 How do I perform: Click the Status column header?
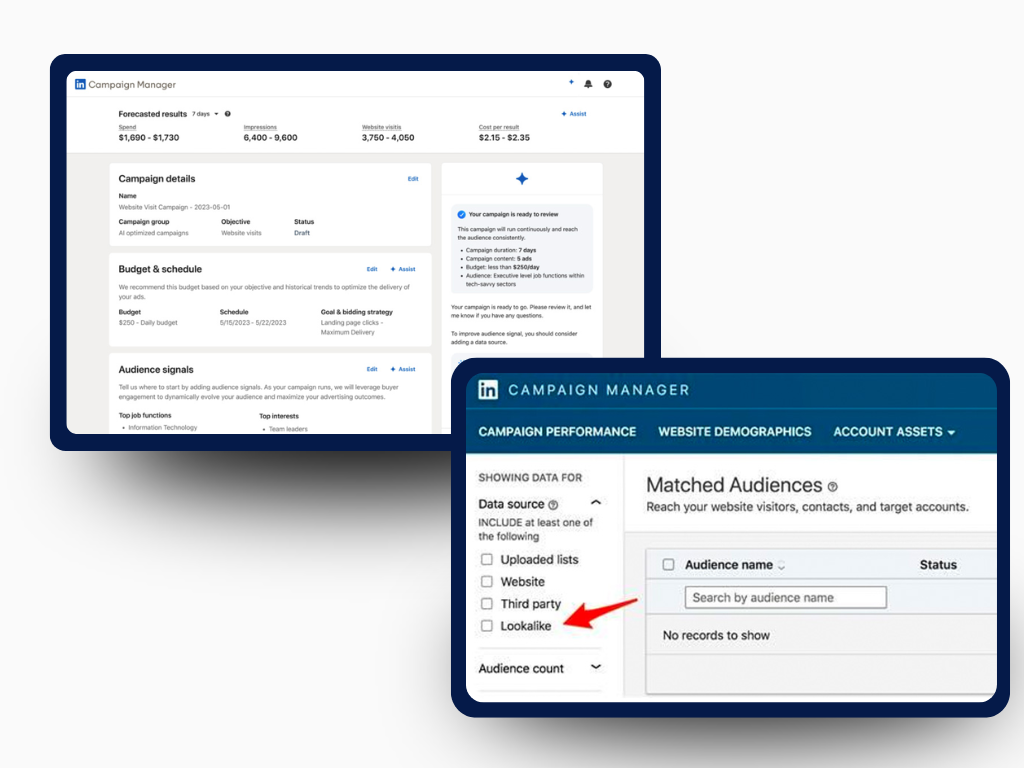(938, 565)
